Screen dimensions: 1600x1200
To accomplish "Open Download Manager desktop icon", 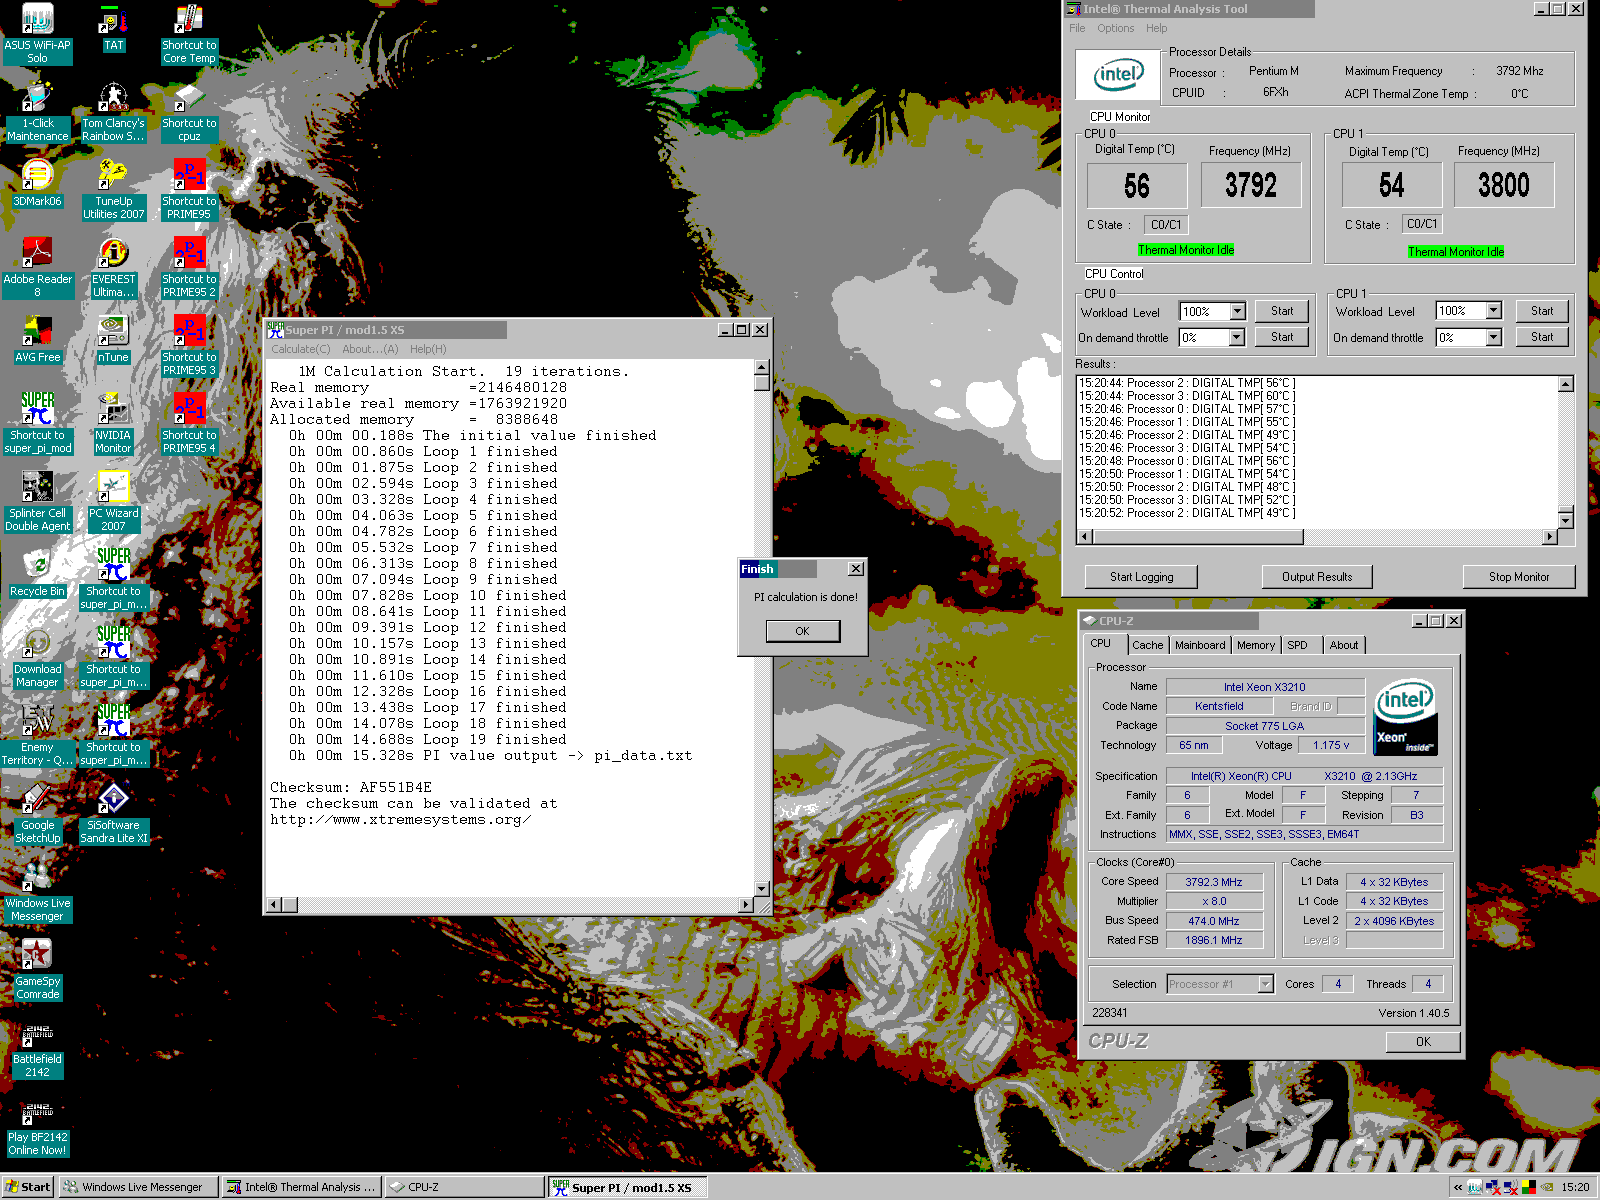I will coord(37,658).
